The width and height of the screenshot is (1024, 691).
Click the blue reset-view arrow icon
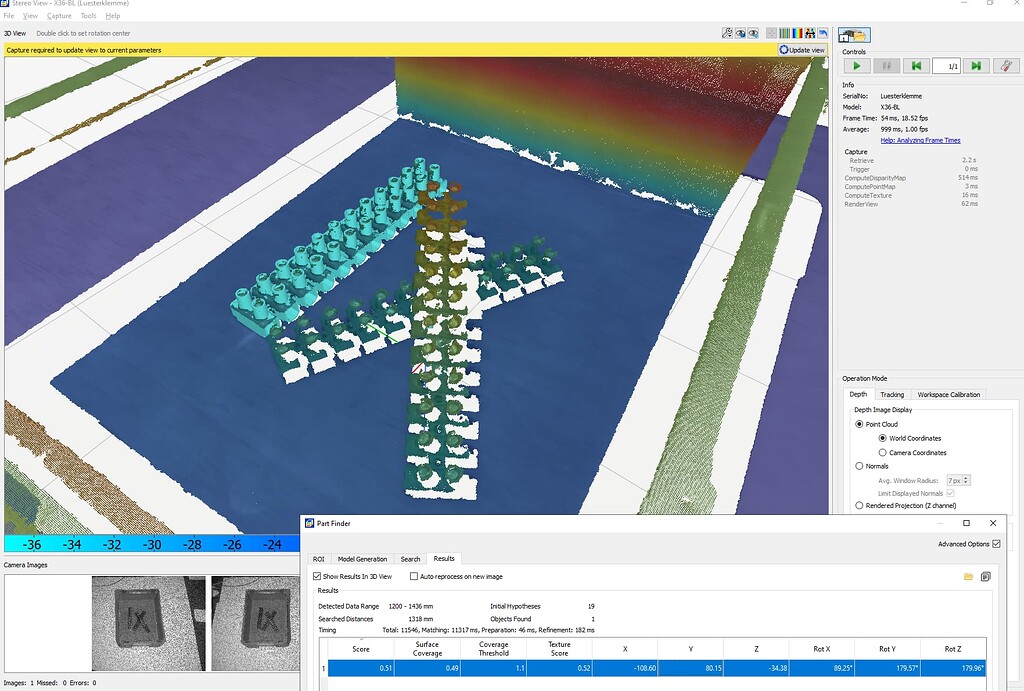(x=823, y=32)
